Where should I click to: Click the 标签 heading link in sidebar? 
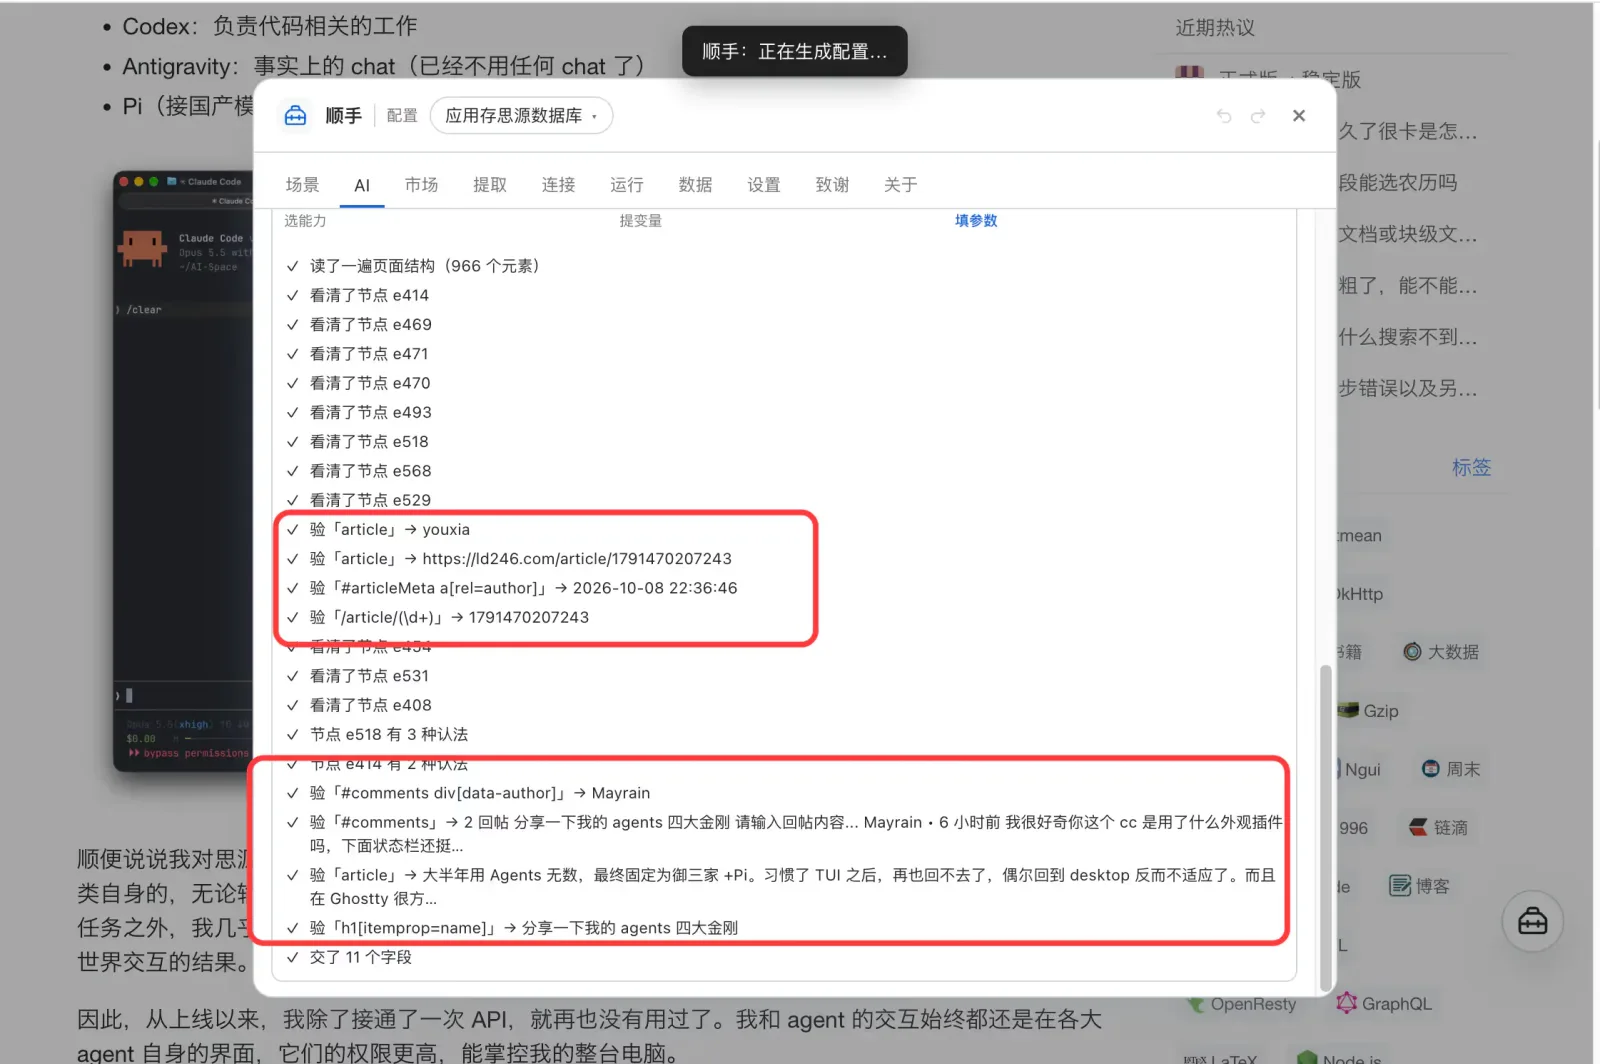coord(1471,467)
